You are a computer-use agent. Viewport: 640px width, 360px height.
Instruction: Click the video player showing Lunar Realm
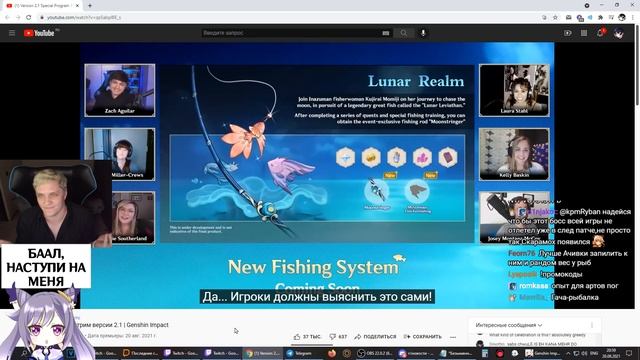tap(317, 176)
